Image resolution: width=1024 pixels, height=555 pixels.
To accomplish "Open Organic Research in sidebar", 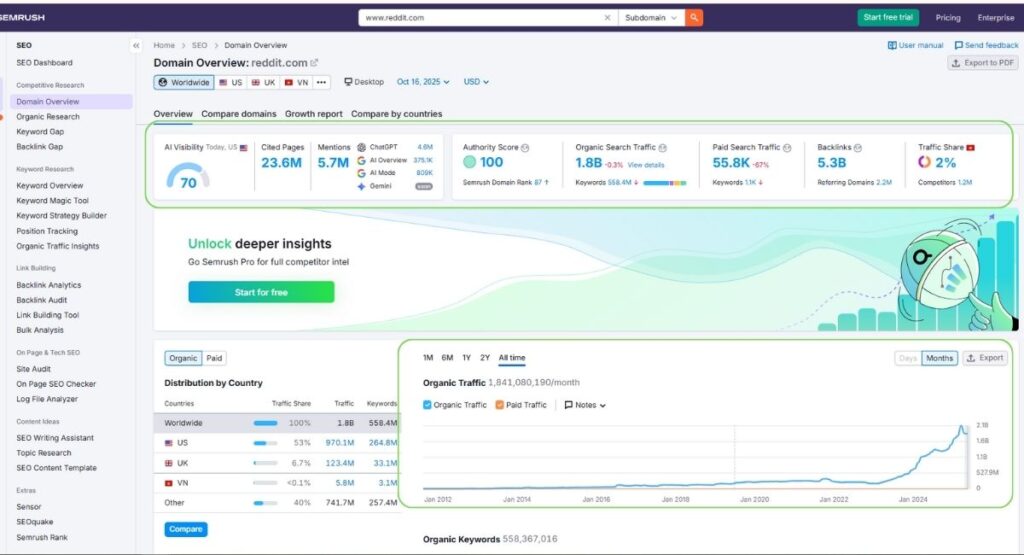I will pyautogui.click(x=48, y=117).
